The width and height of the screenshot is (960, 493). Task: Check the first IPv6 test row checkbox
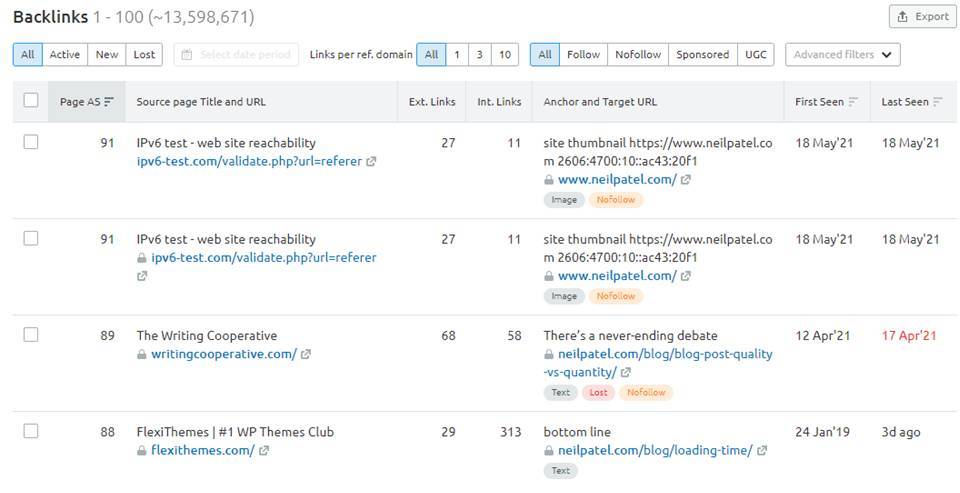coord(31,142)
